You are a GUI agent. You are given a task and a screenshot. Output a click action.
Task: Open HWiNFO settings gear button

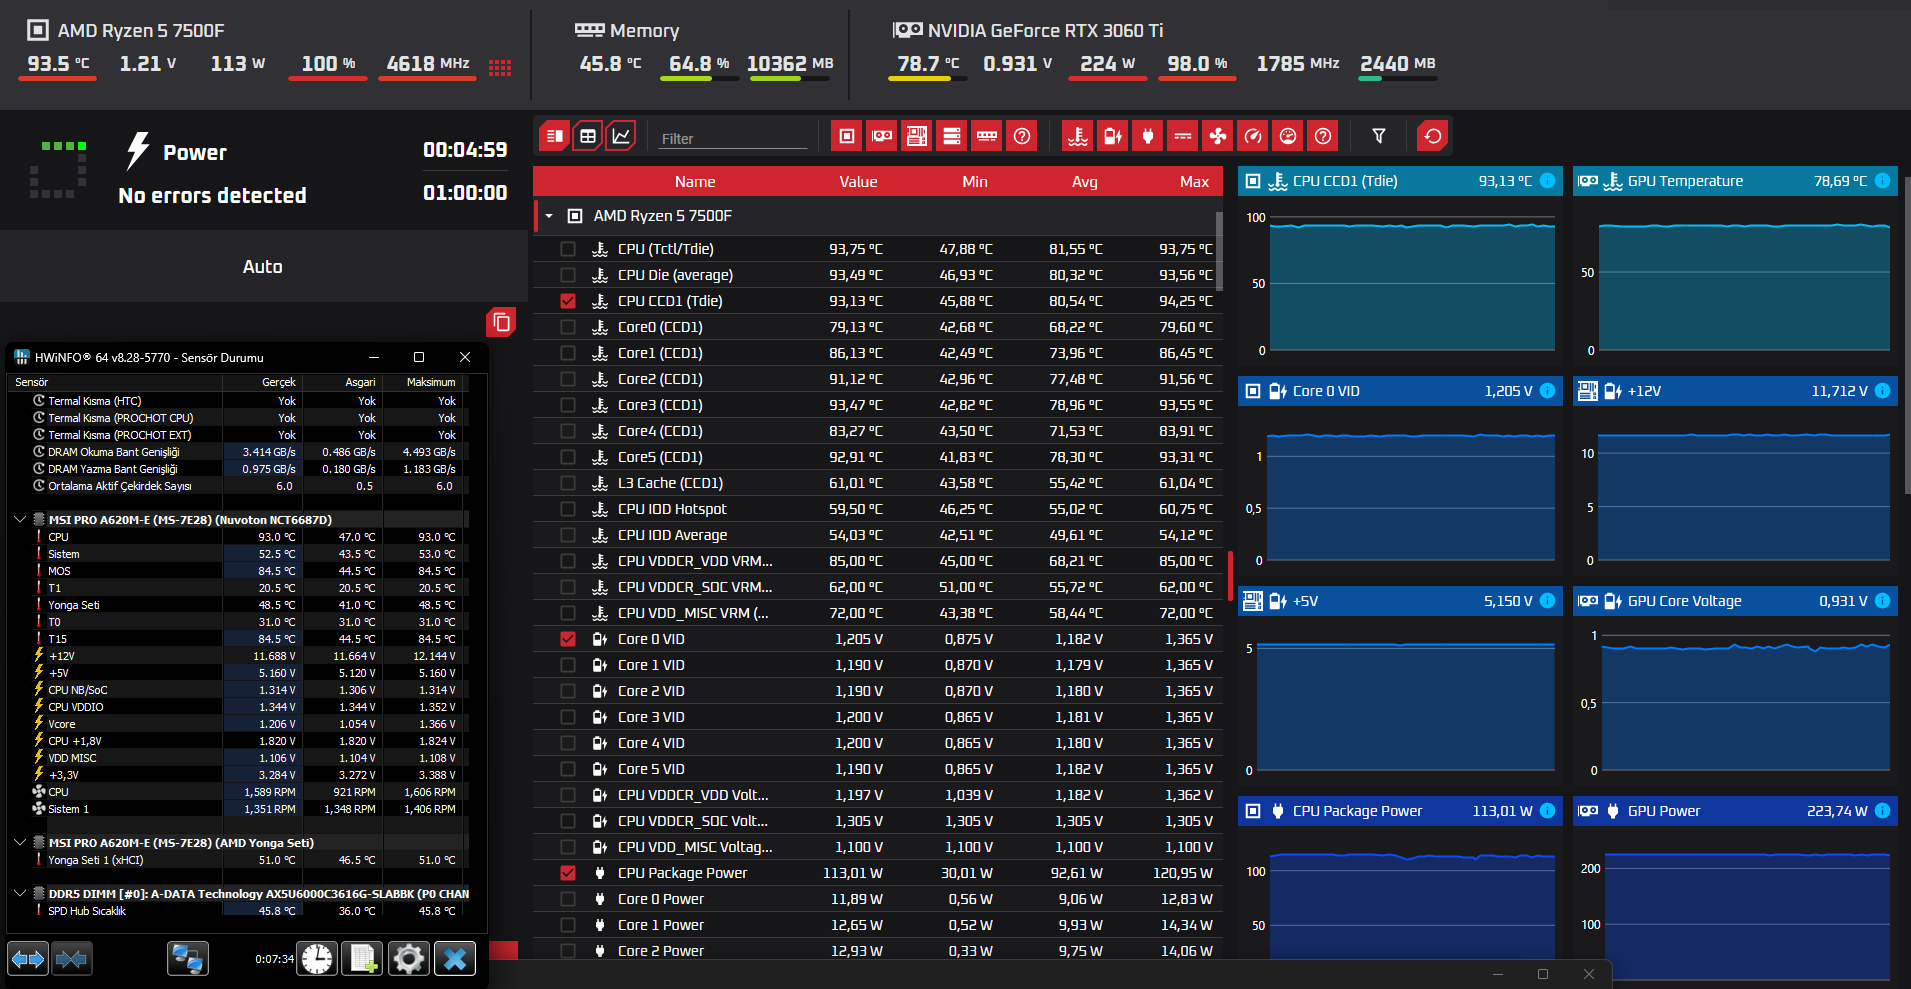pyautogui.click(x=408, y=959)
